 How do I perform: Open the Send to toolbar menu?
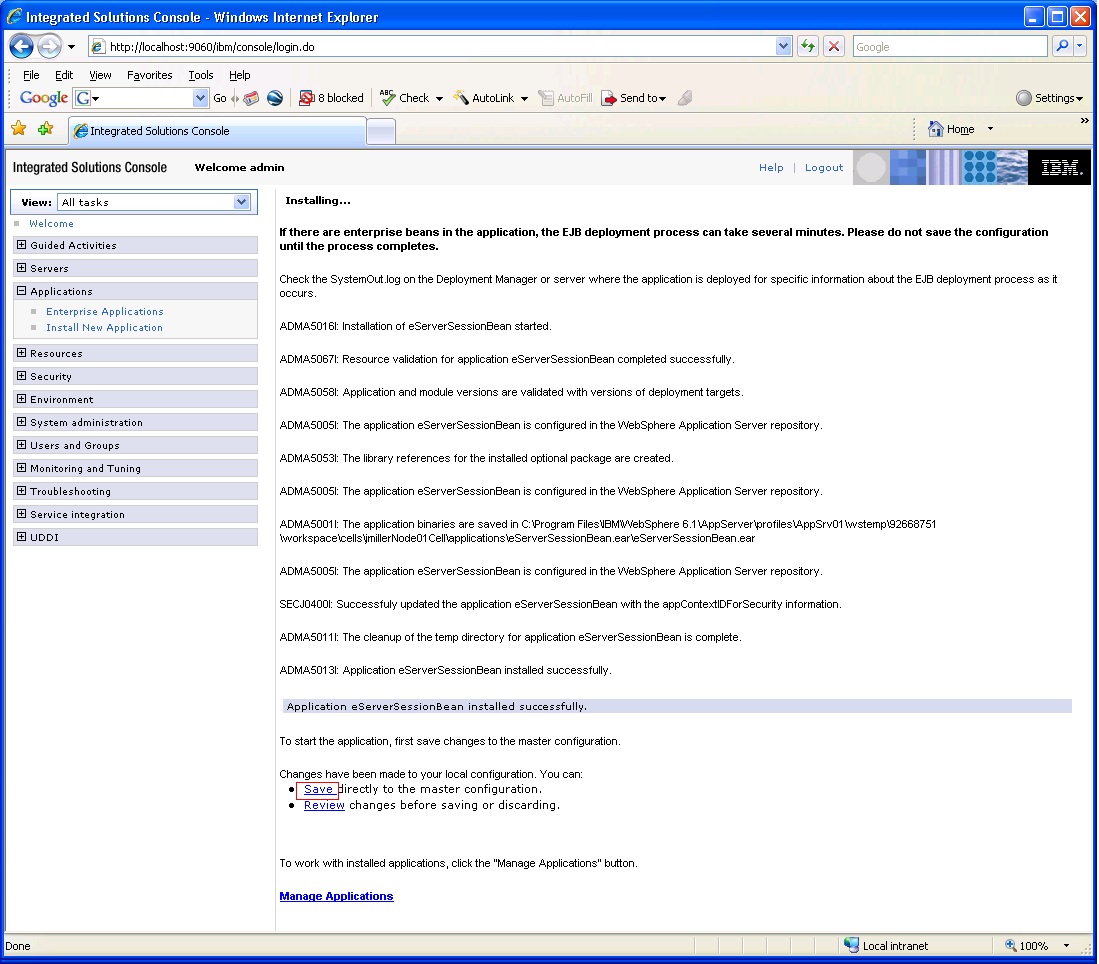click(634, 98)
